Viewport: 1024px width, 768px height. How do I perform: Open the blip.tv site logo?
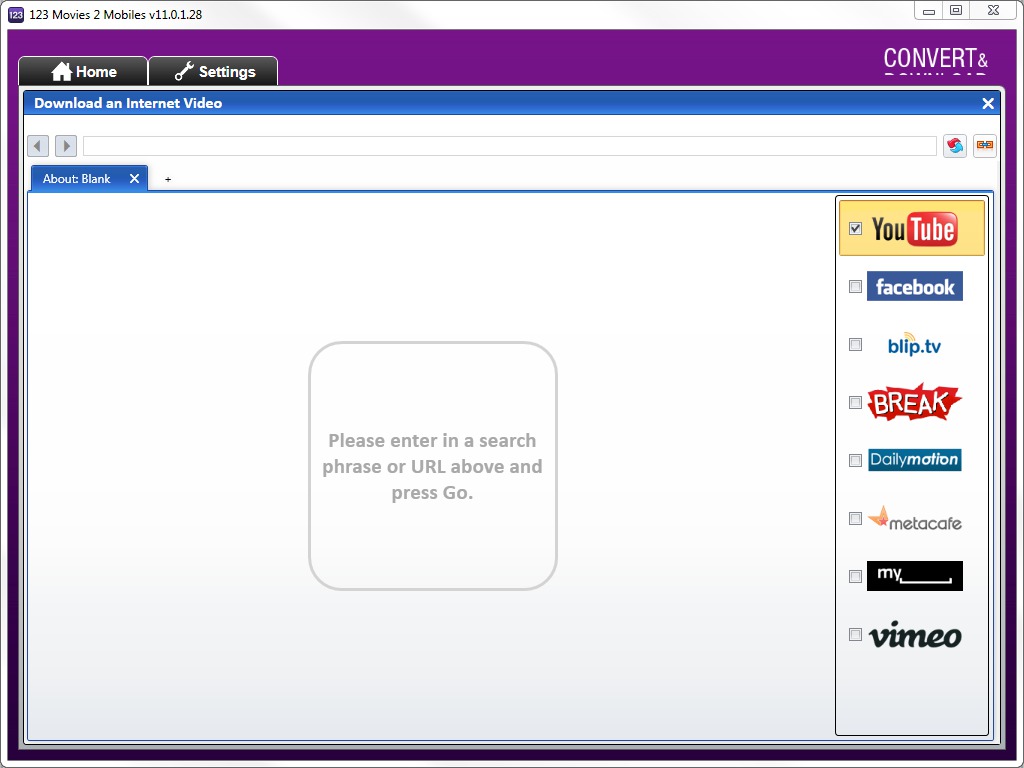click(x=914, y=344)
